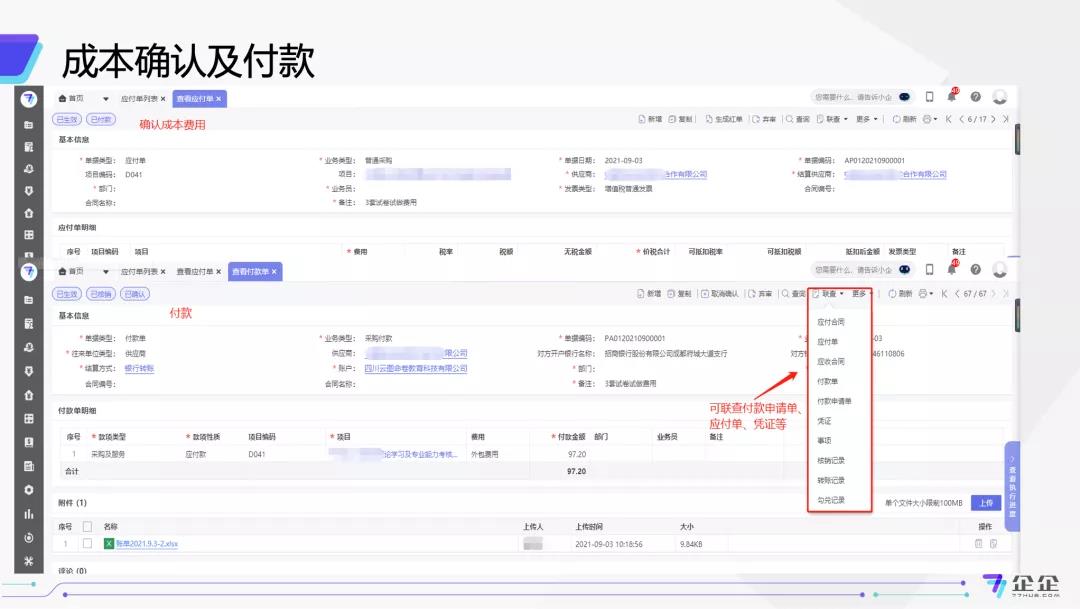Image resolution: width=1080 pixels, height=609 pixels.
Task: Click the copy icon beside the attachment's trash icon
Action: 993,544
